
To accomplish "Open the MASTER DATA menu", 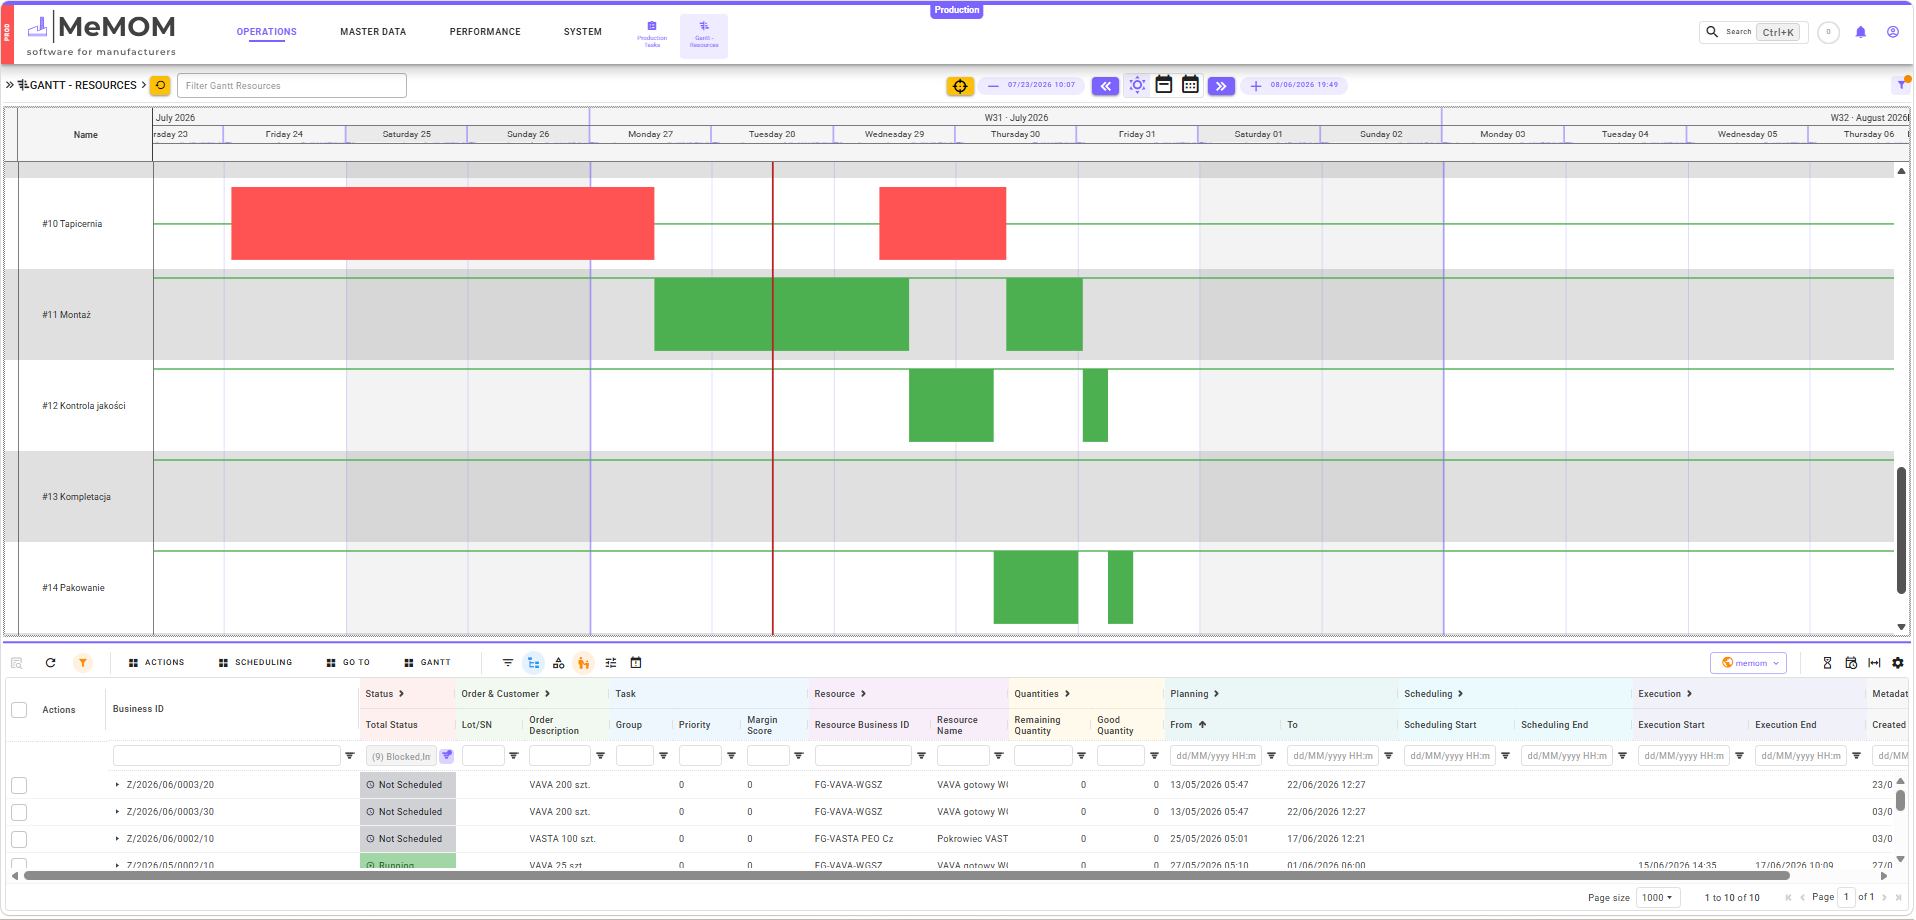I will pyautogui.click(x=373, y=32).
